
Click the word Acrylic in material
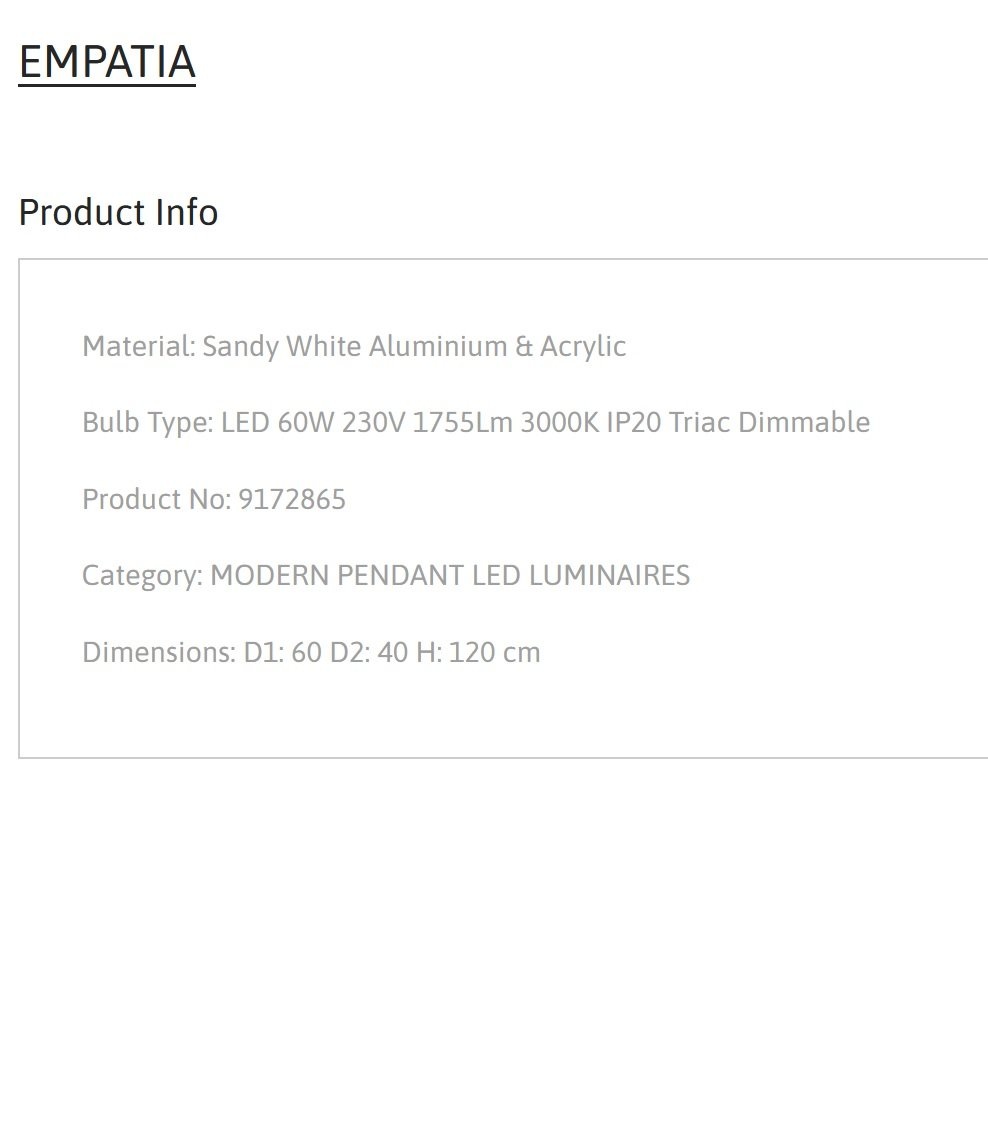tap(583, 347)
